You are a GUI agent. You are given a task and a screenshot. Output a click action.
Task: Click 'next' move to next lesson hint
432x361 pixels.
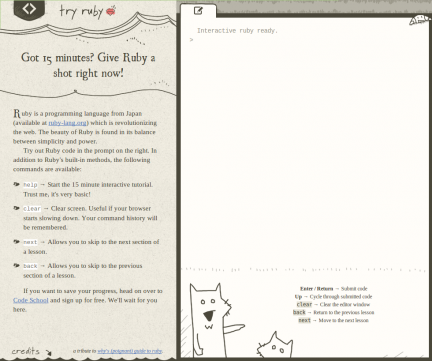[x=333, y=320]
